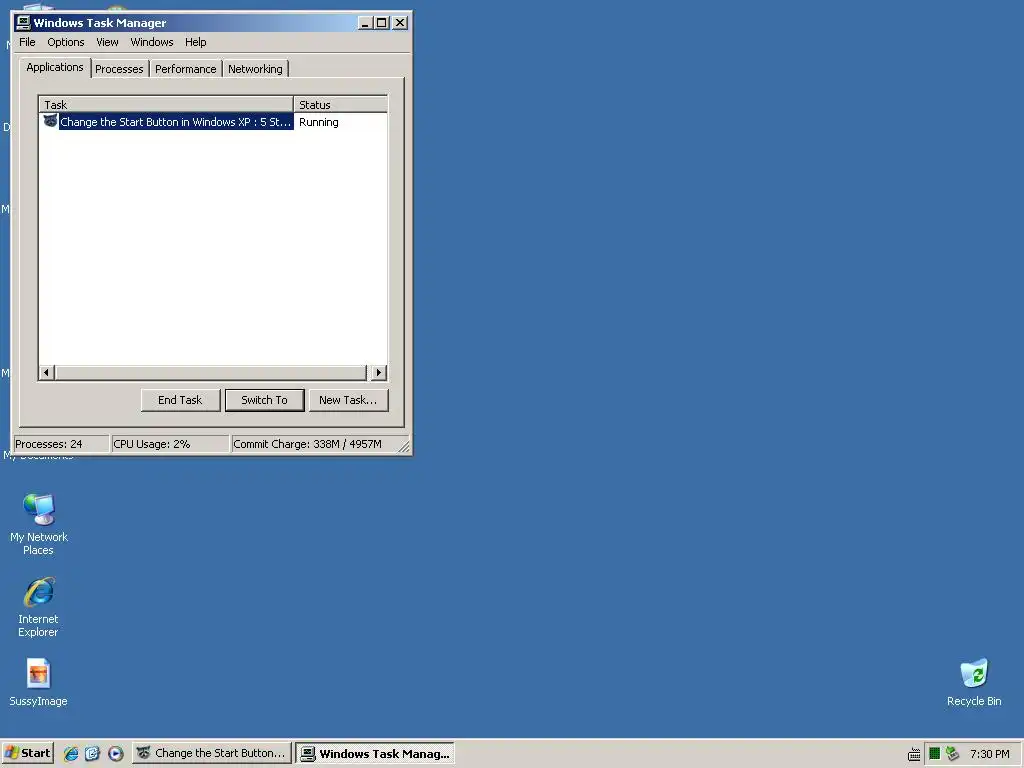The image size is (1024, 768).
Task: Select the Internet Explorer desktop icon
Action: pos(38,607)
